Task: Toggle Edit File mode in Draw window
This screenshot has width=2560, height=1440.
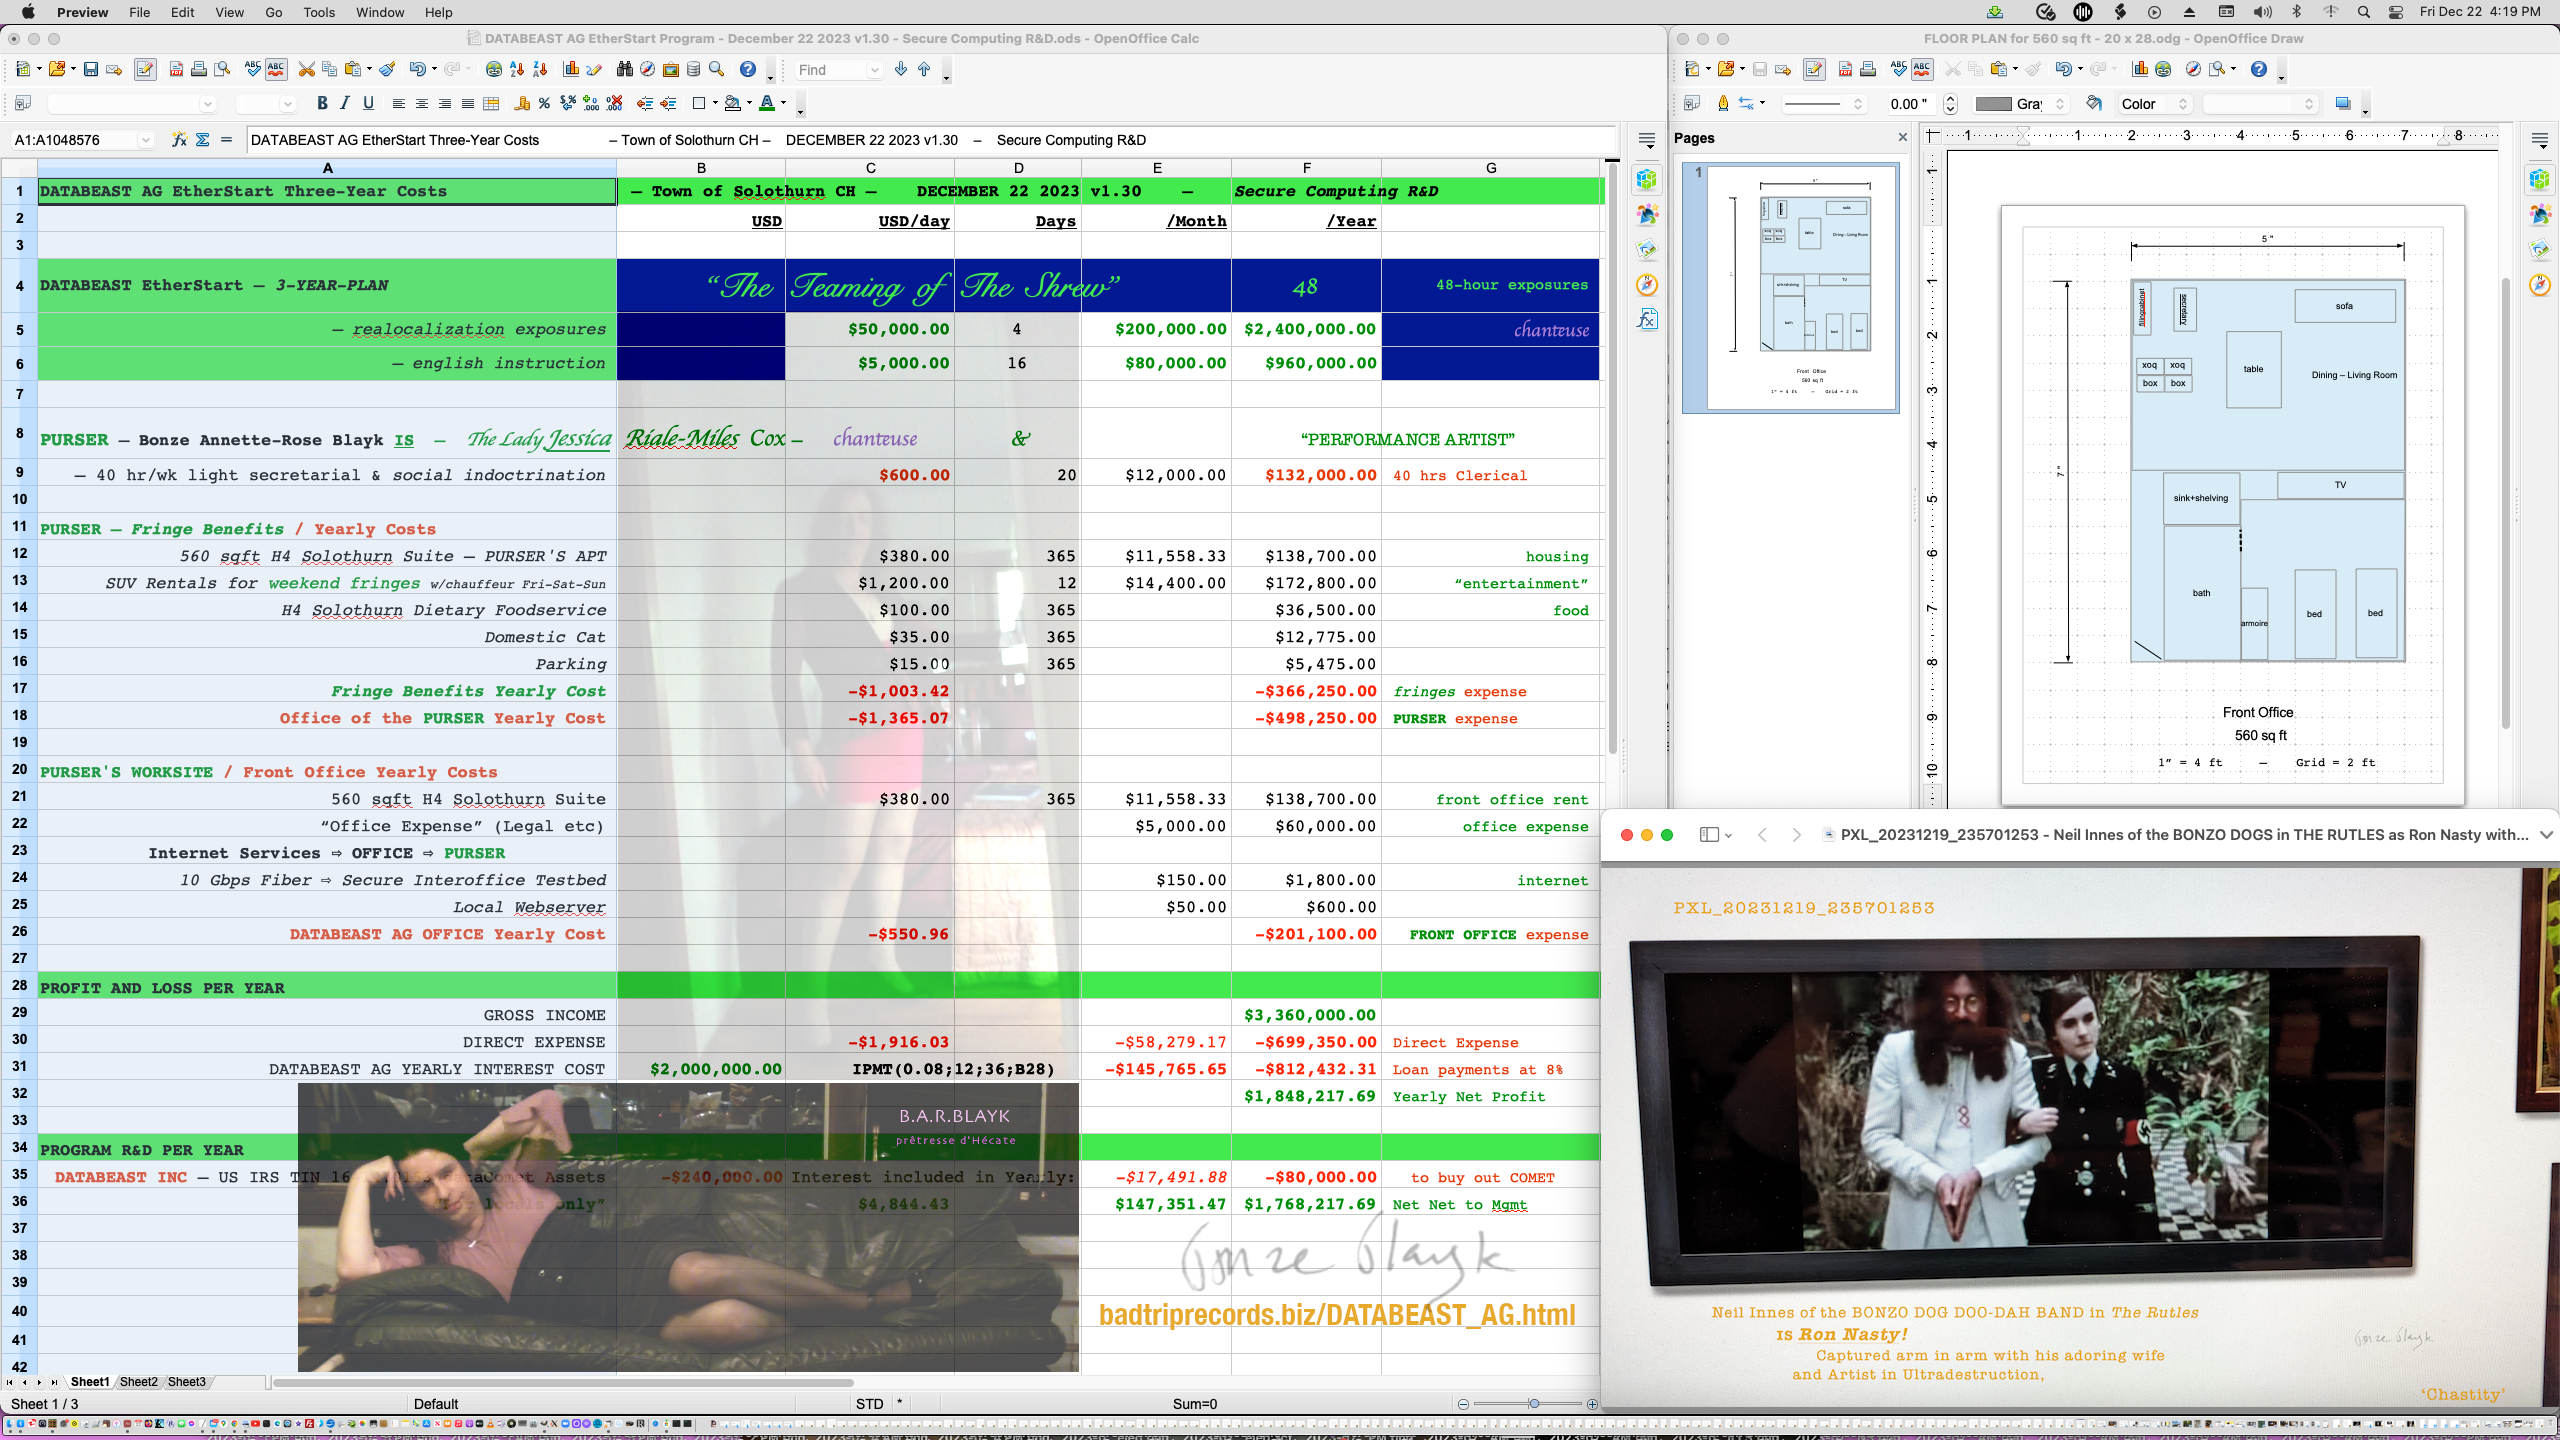Action: (x=1814, y=69)
